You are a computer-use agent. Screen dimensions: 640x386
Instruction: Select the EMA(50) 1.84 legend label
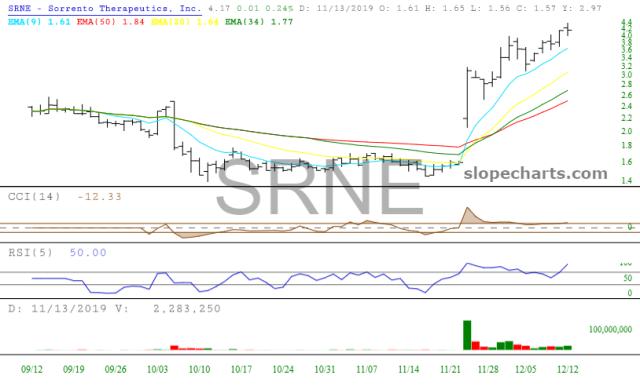111,22
